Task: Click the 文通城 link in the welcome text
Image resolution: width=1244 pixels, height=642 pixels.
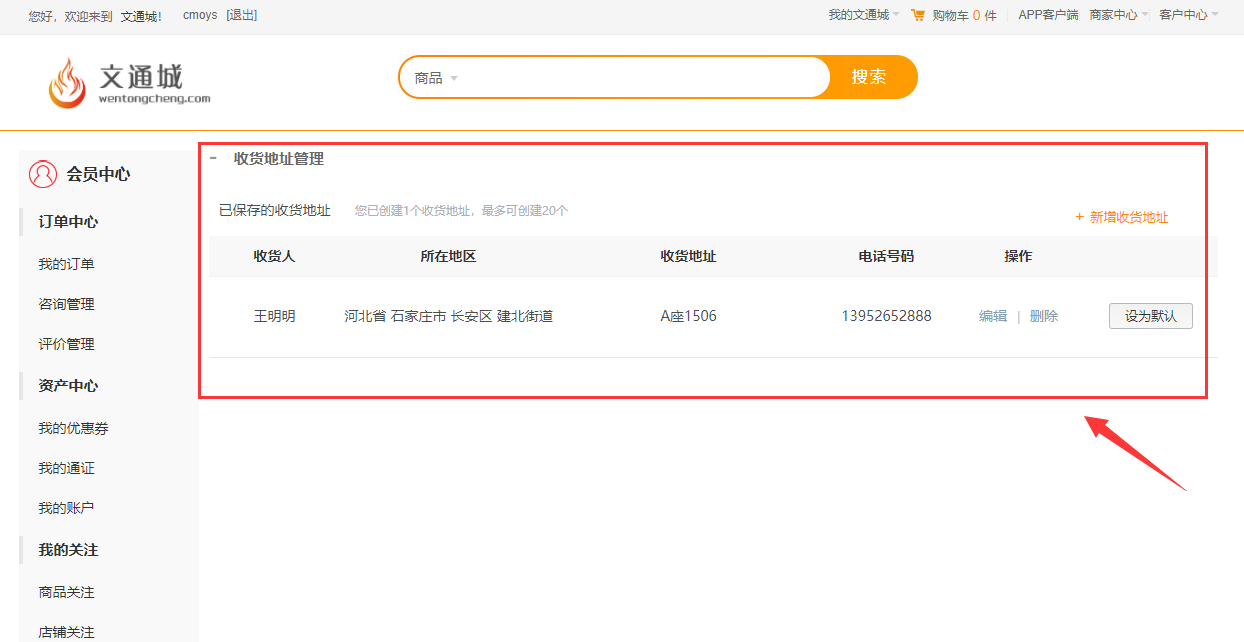Action: pos(139,16)
